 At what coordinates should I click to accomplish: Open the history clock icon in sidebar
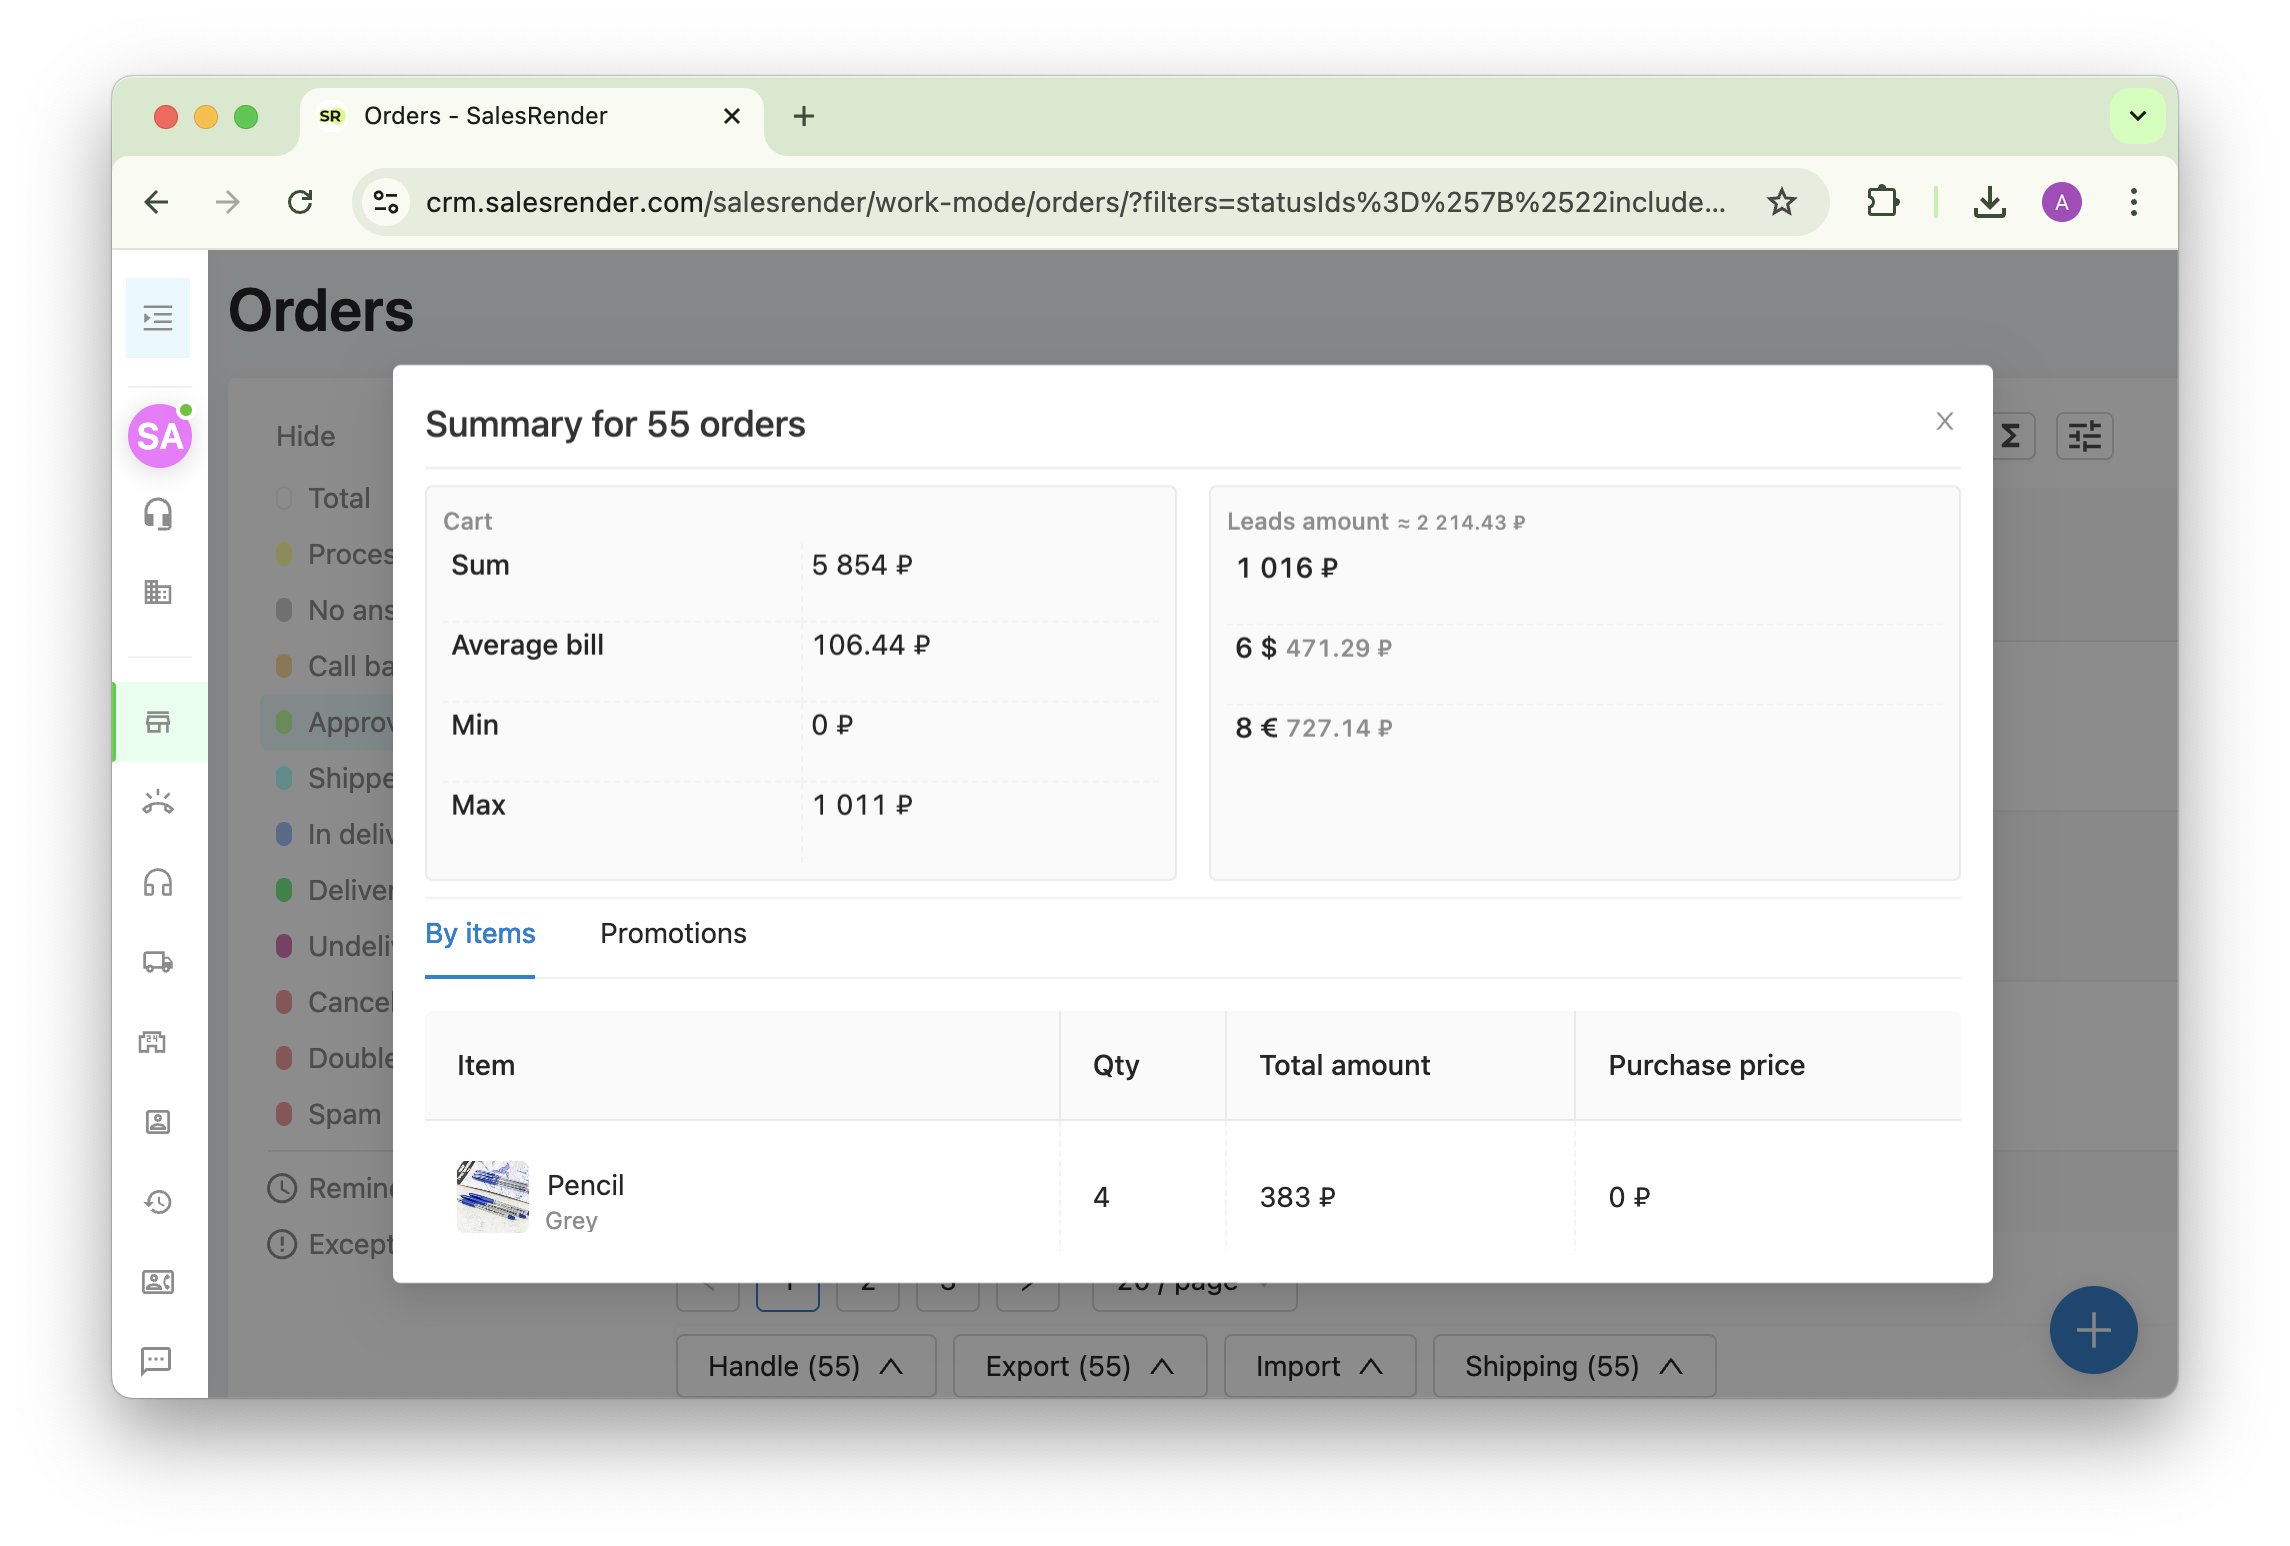click(x=158, y=1201)
